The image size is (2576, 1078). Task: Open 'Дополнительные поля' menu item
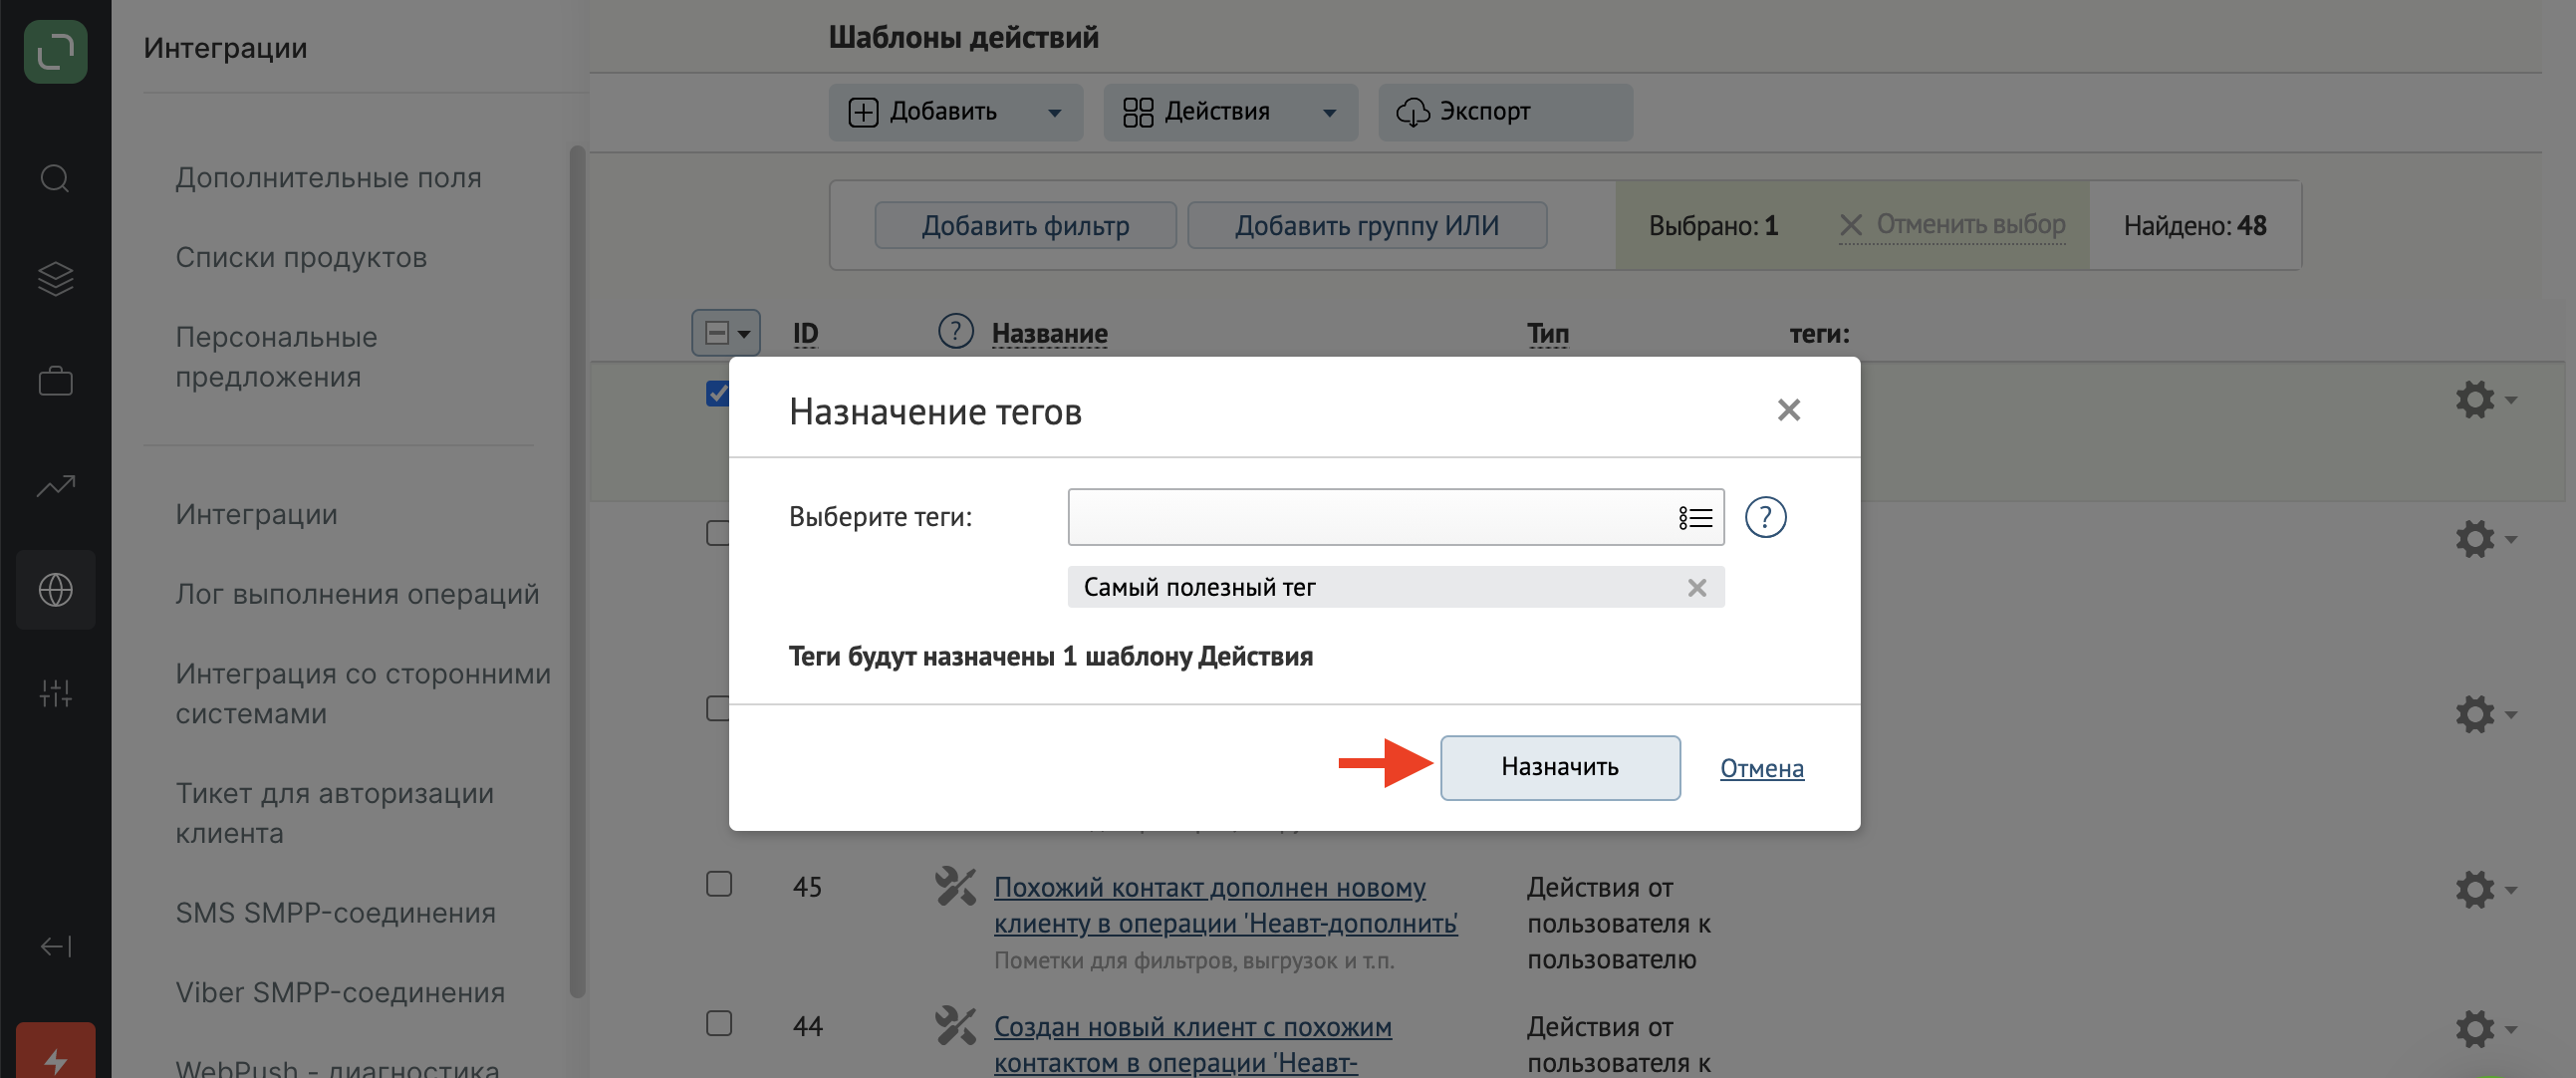coord(328,178)
